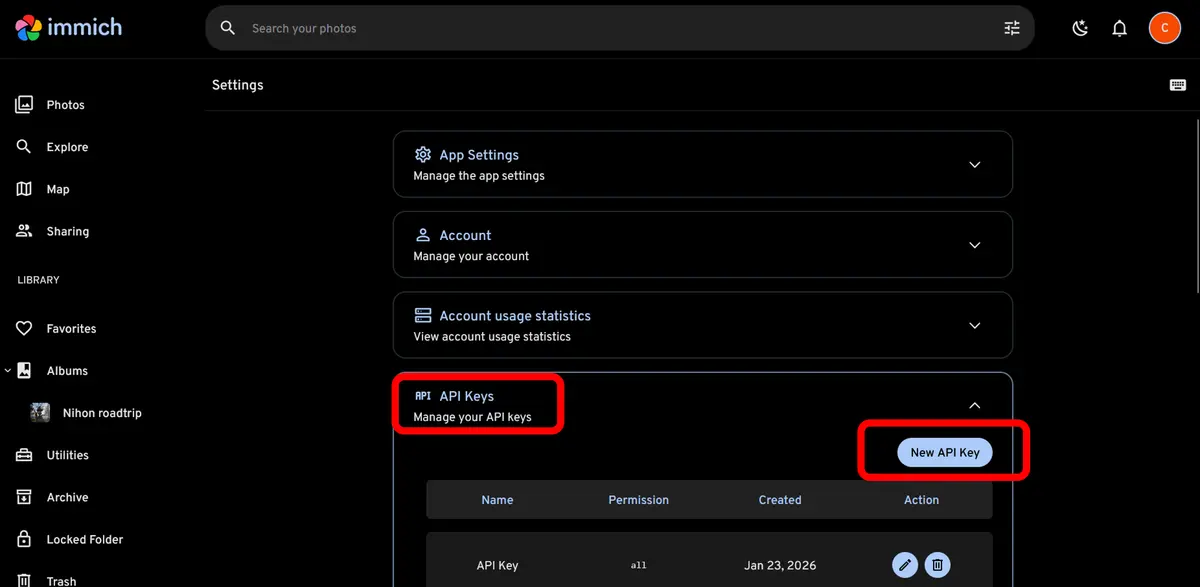Collapse the Albums tree in sidebar
This screenshot has height=587, width=1200.
tap(8, 371)
